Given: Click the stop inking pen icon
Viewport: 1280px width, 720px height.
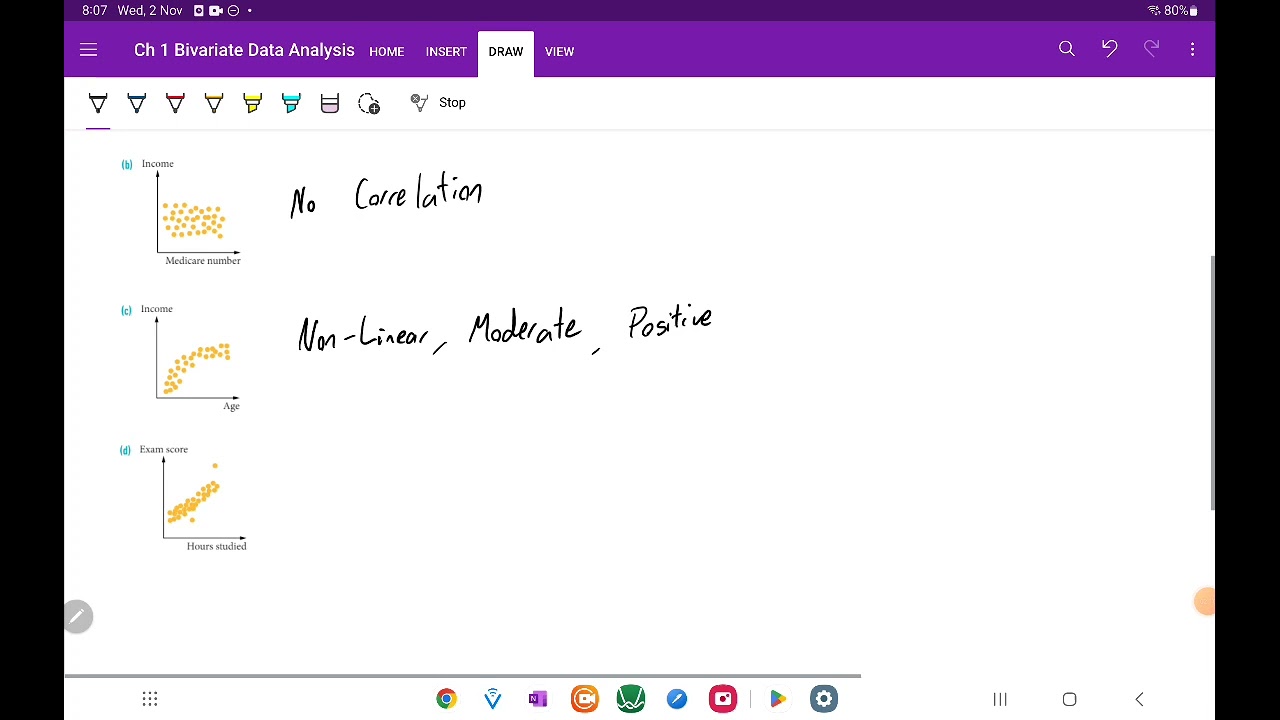Looking at the screenshot, I should point(420,102).
